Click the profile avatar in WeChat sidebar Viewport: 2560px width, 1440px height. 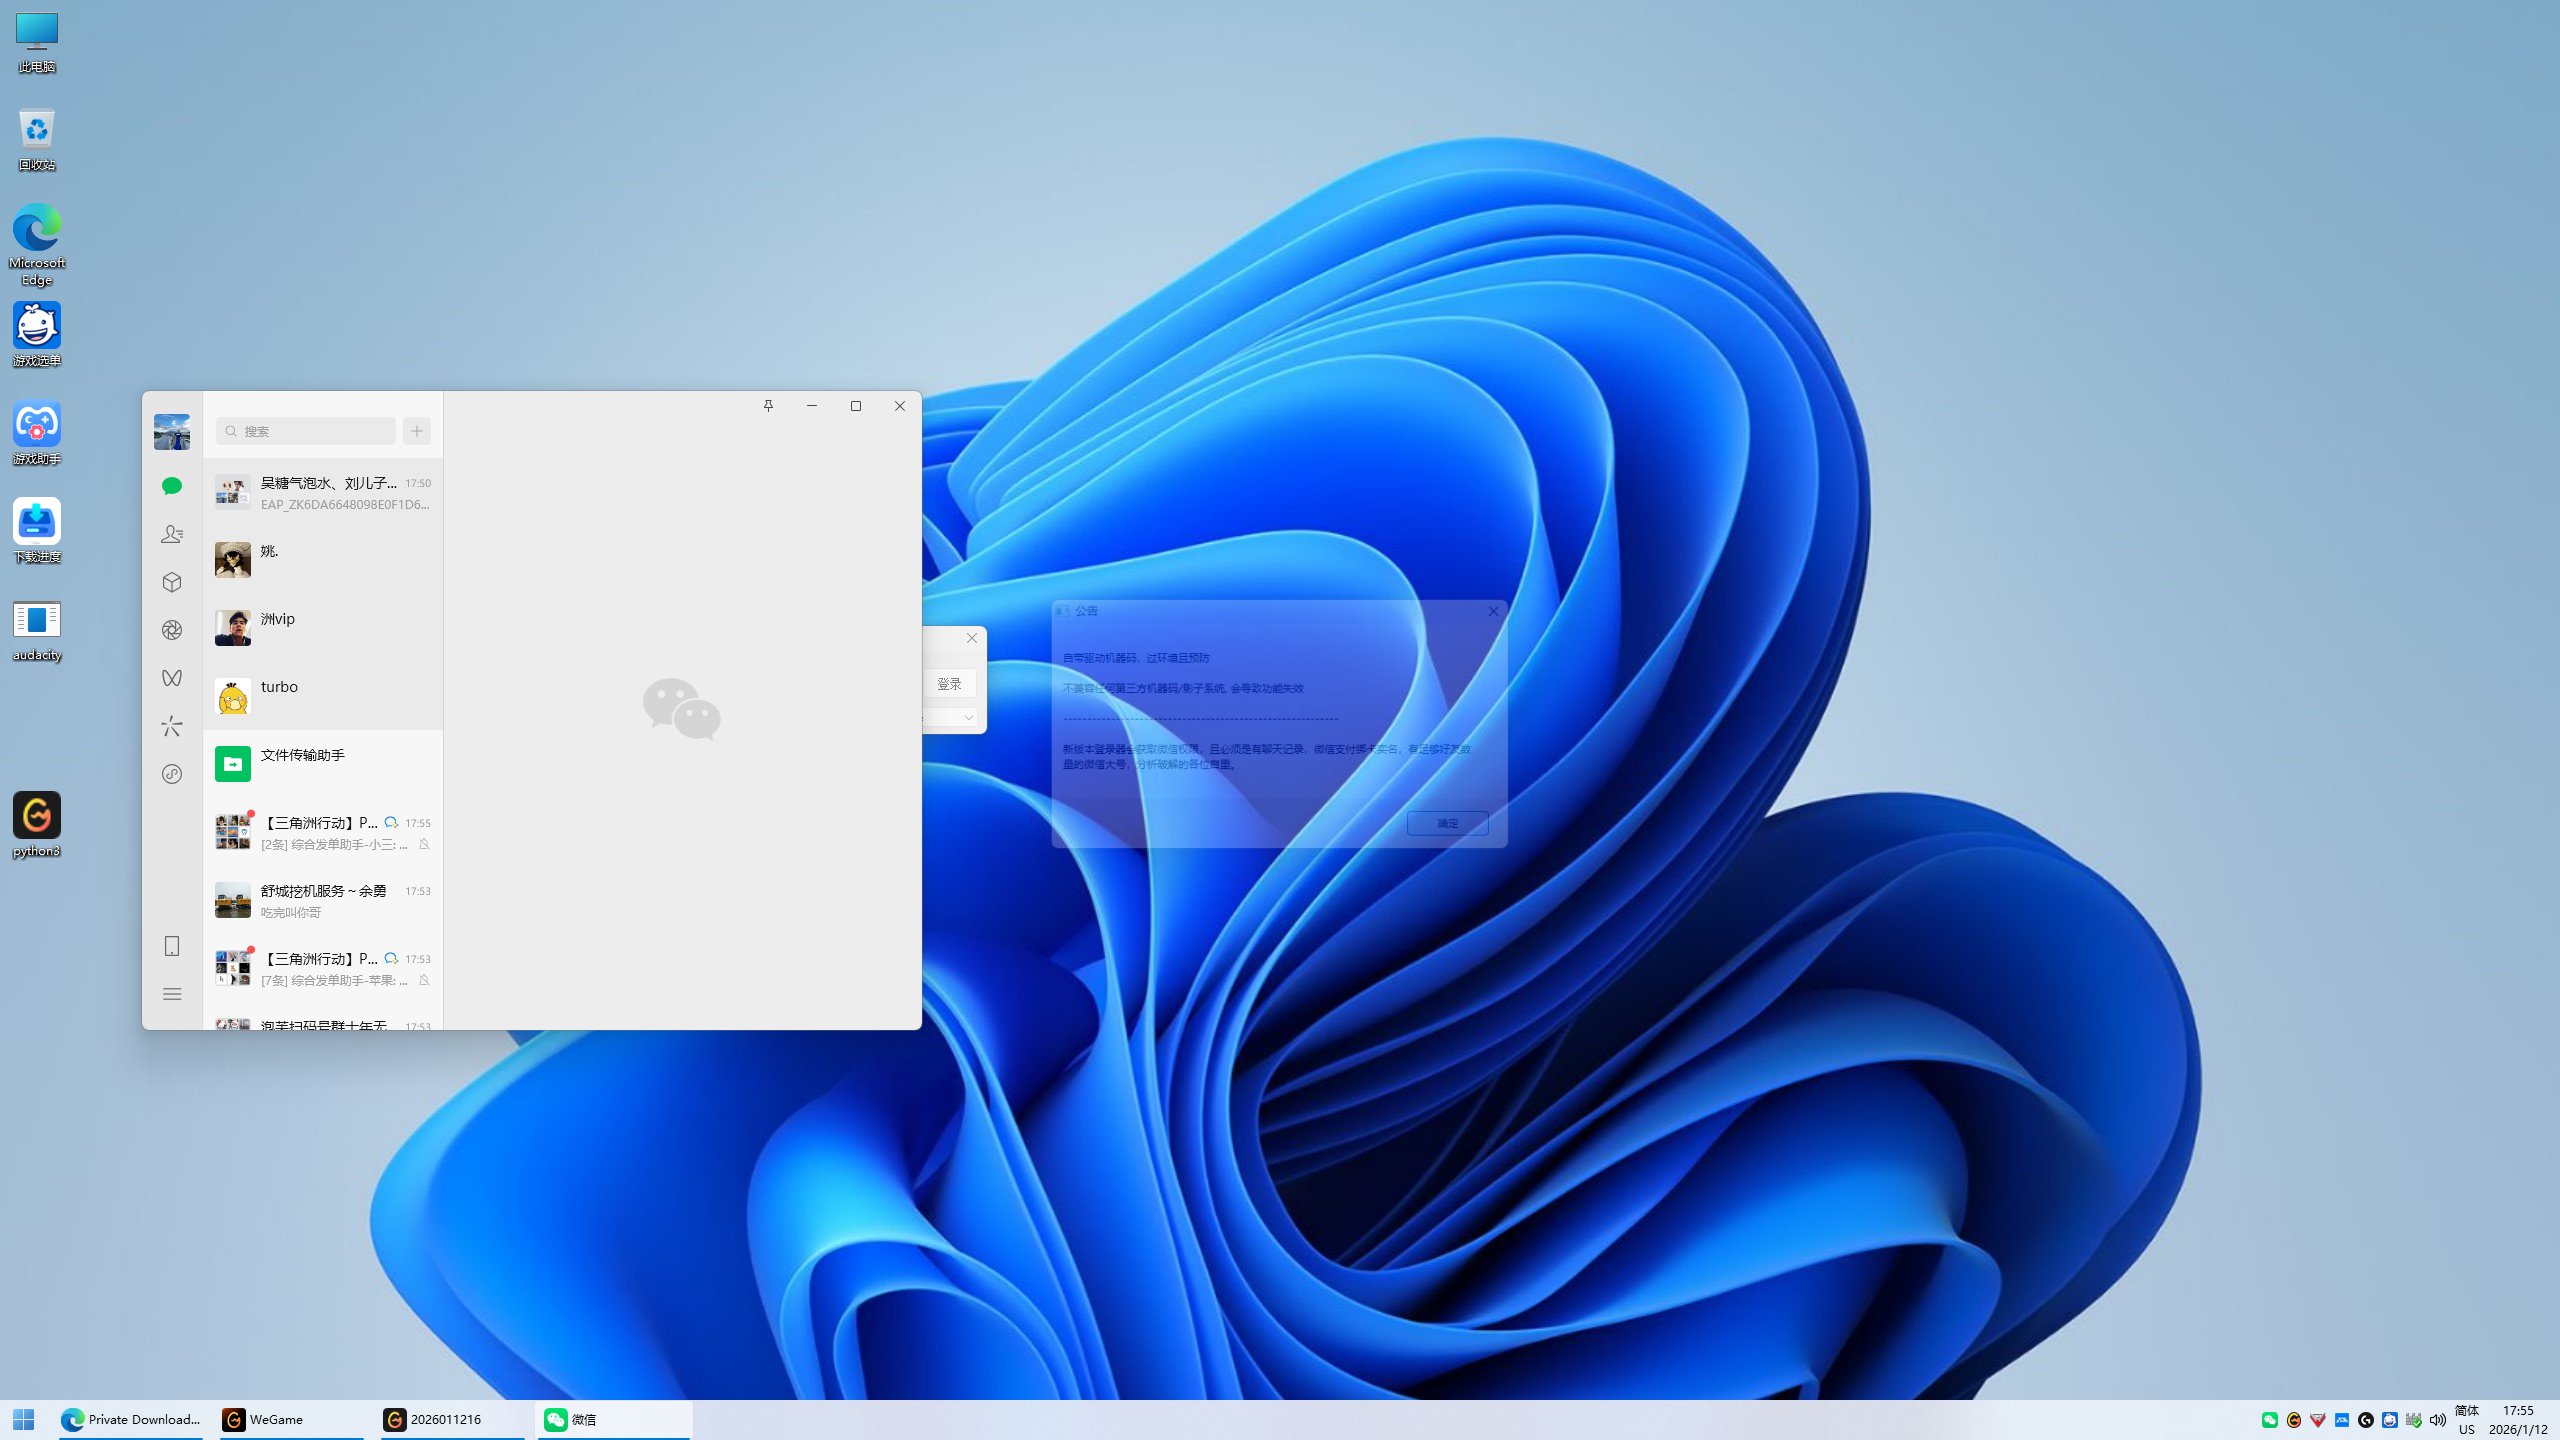pos(172,432)
